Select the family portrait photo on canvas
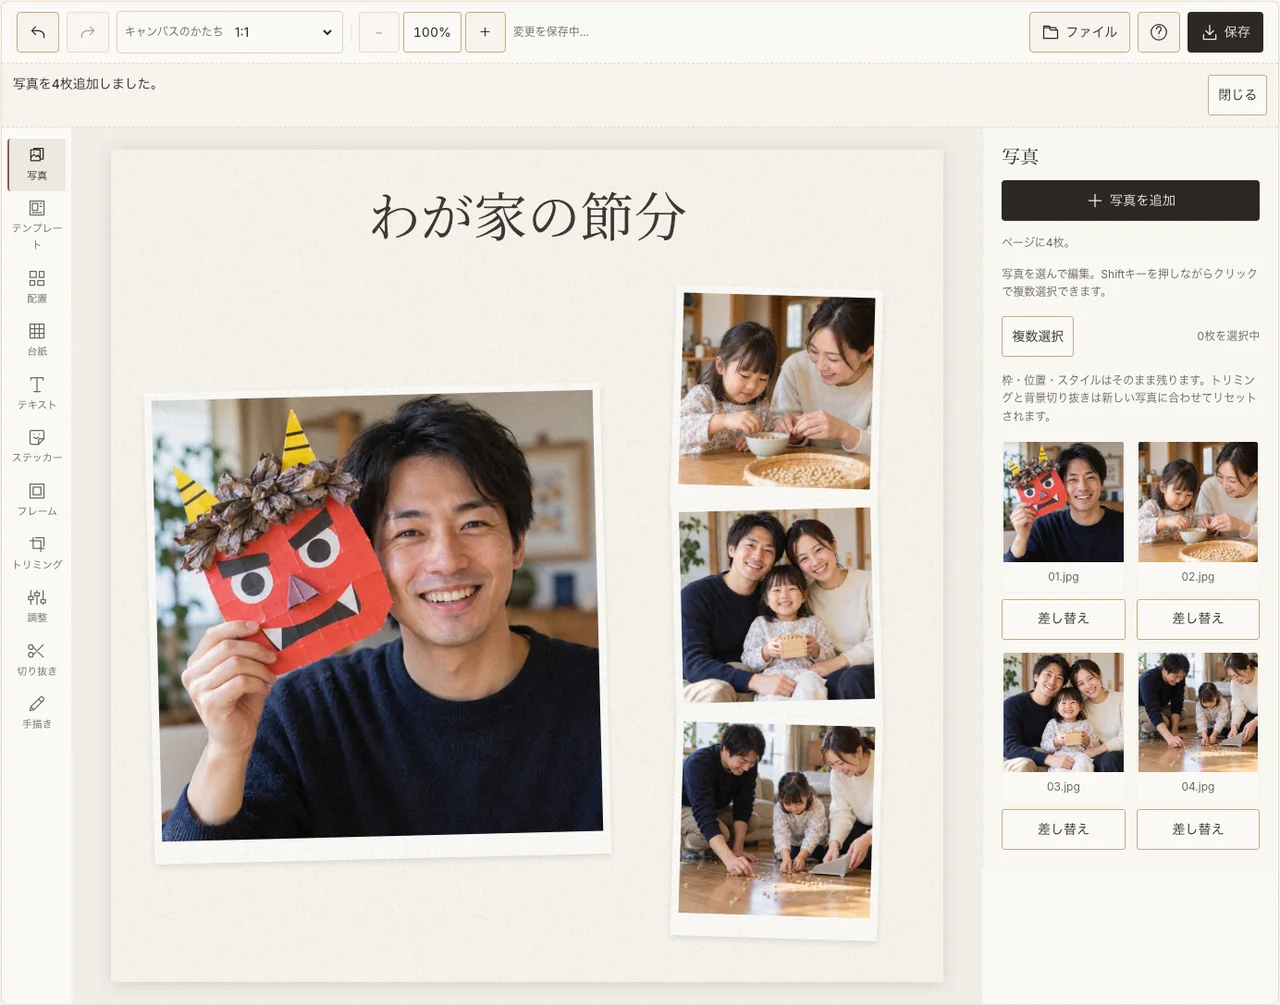Screen dimensions: 1280x1005 [777, 604]
